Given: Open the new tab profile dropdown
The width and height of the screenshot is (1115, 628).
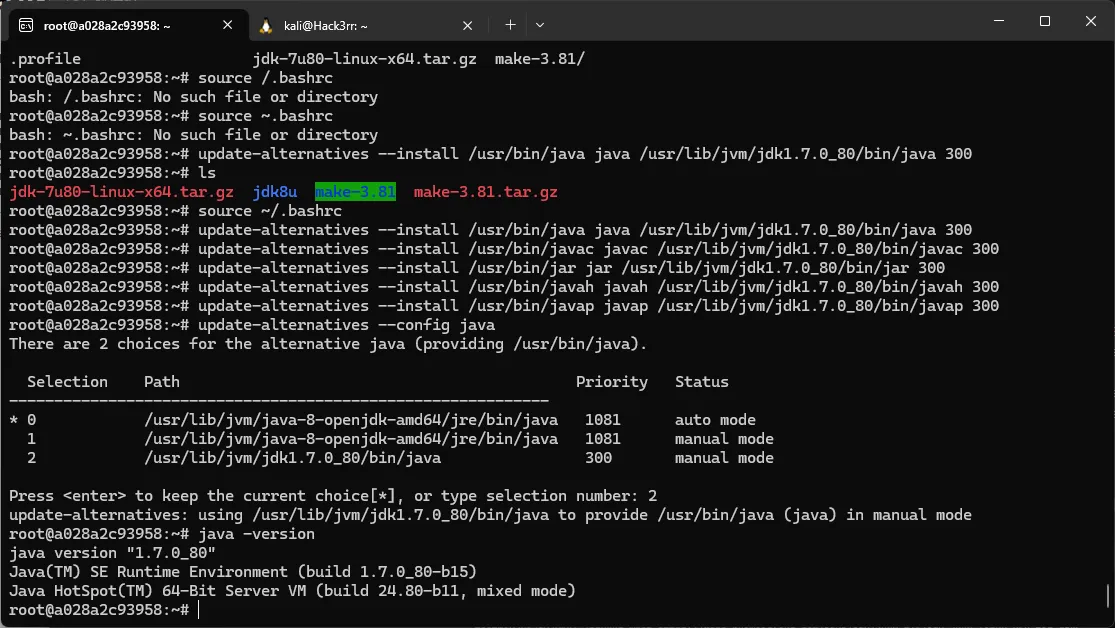Looking at the screenshot, I should 540,25.
